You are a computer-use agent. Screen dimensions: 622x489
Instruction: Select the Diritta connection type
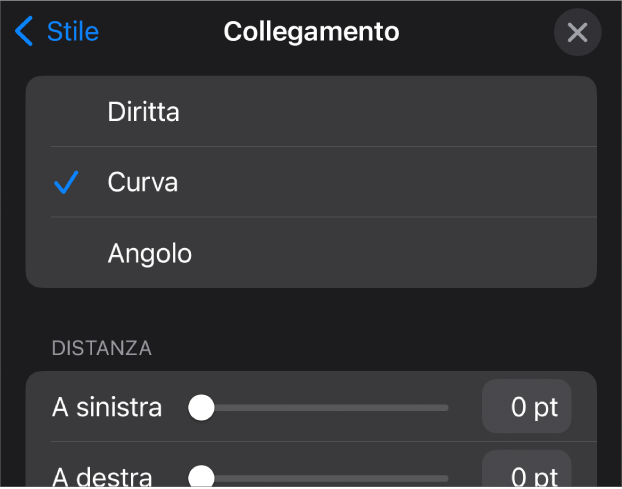(144, 112)
